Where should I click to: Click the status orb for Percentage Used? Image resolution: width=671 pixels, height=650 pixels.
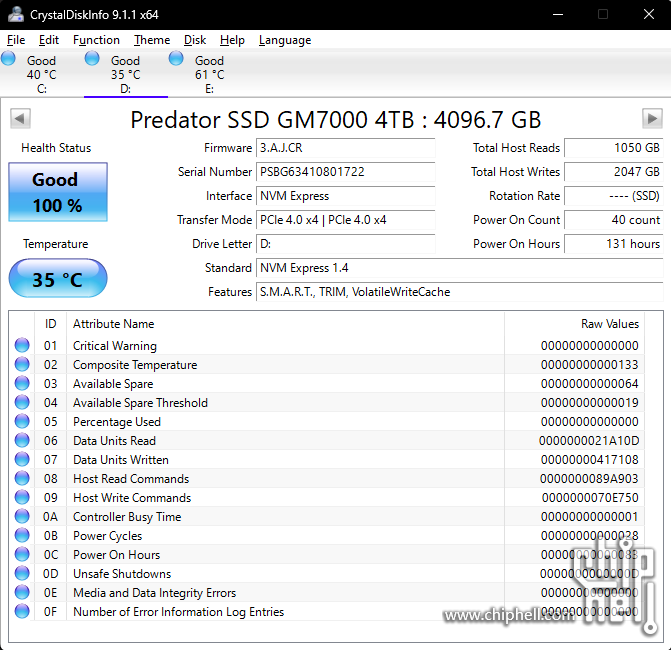22,421
